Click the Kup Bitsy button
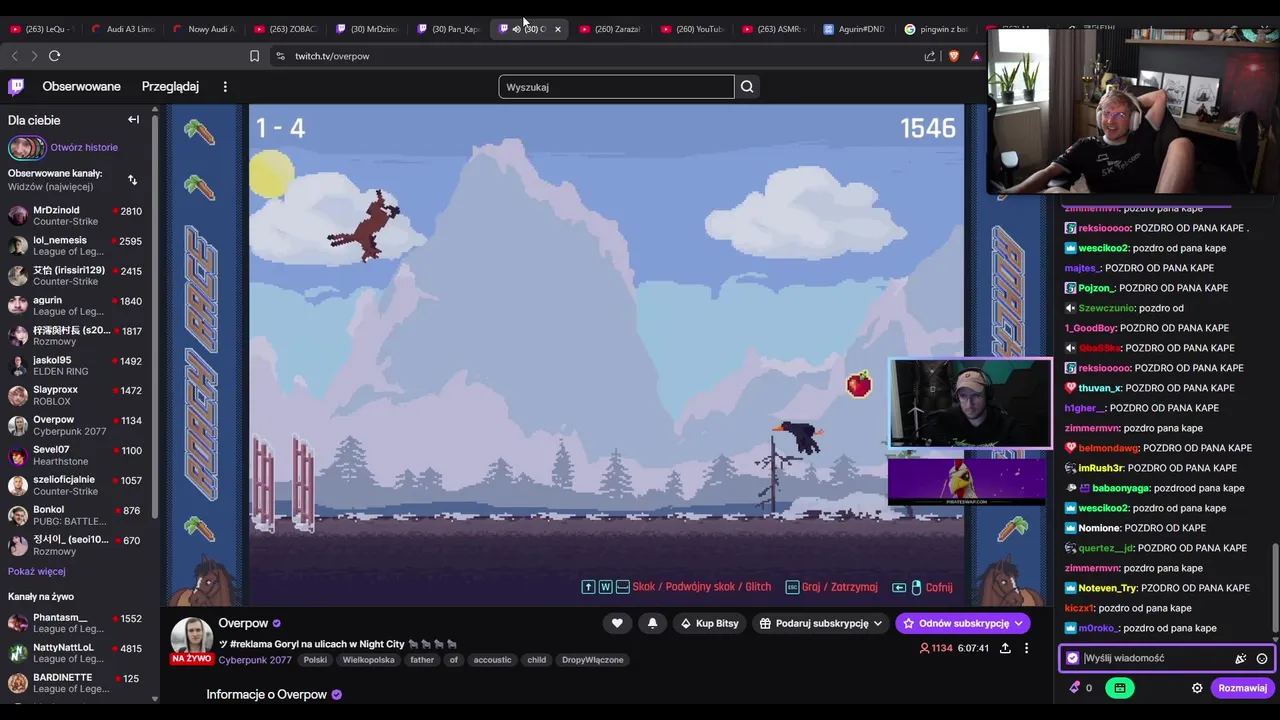1280x720 pixels. tap(709, 623)
